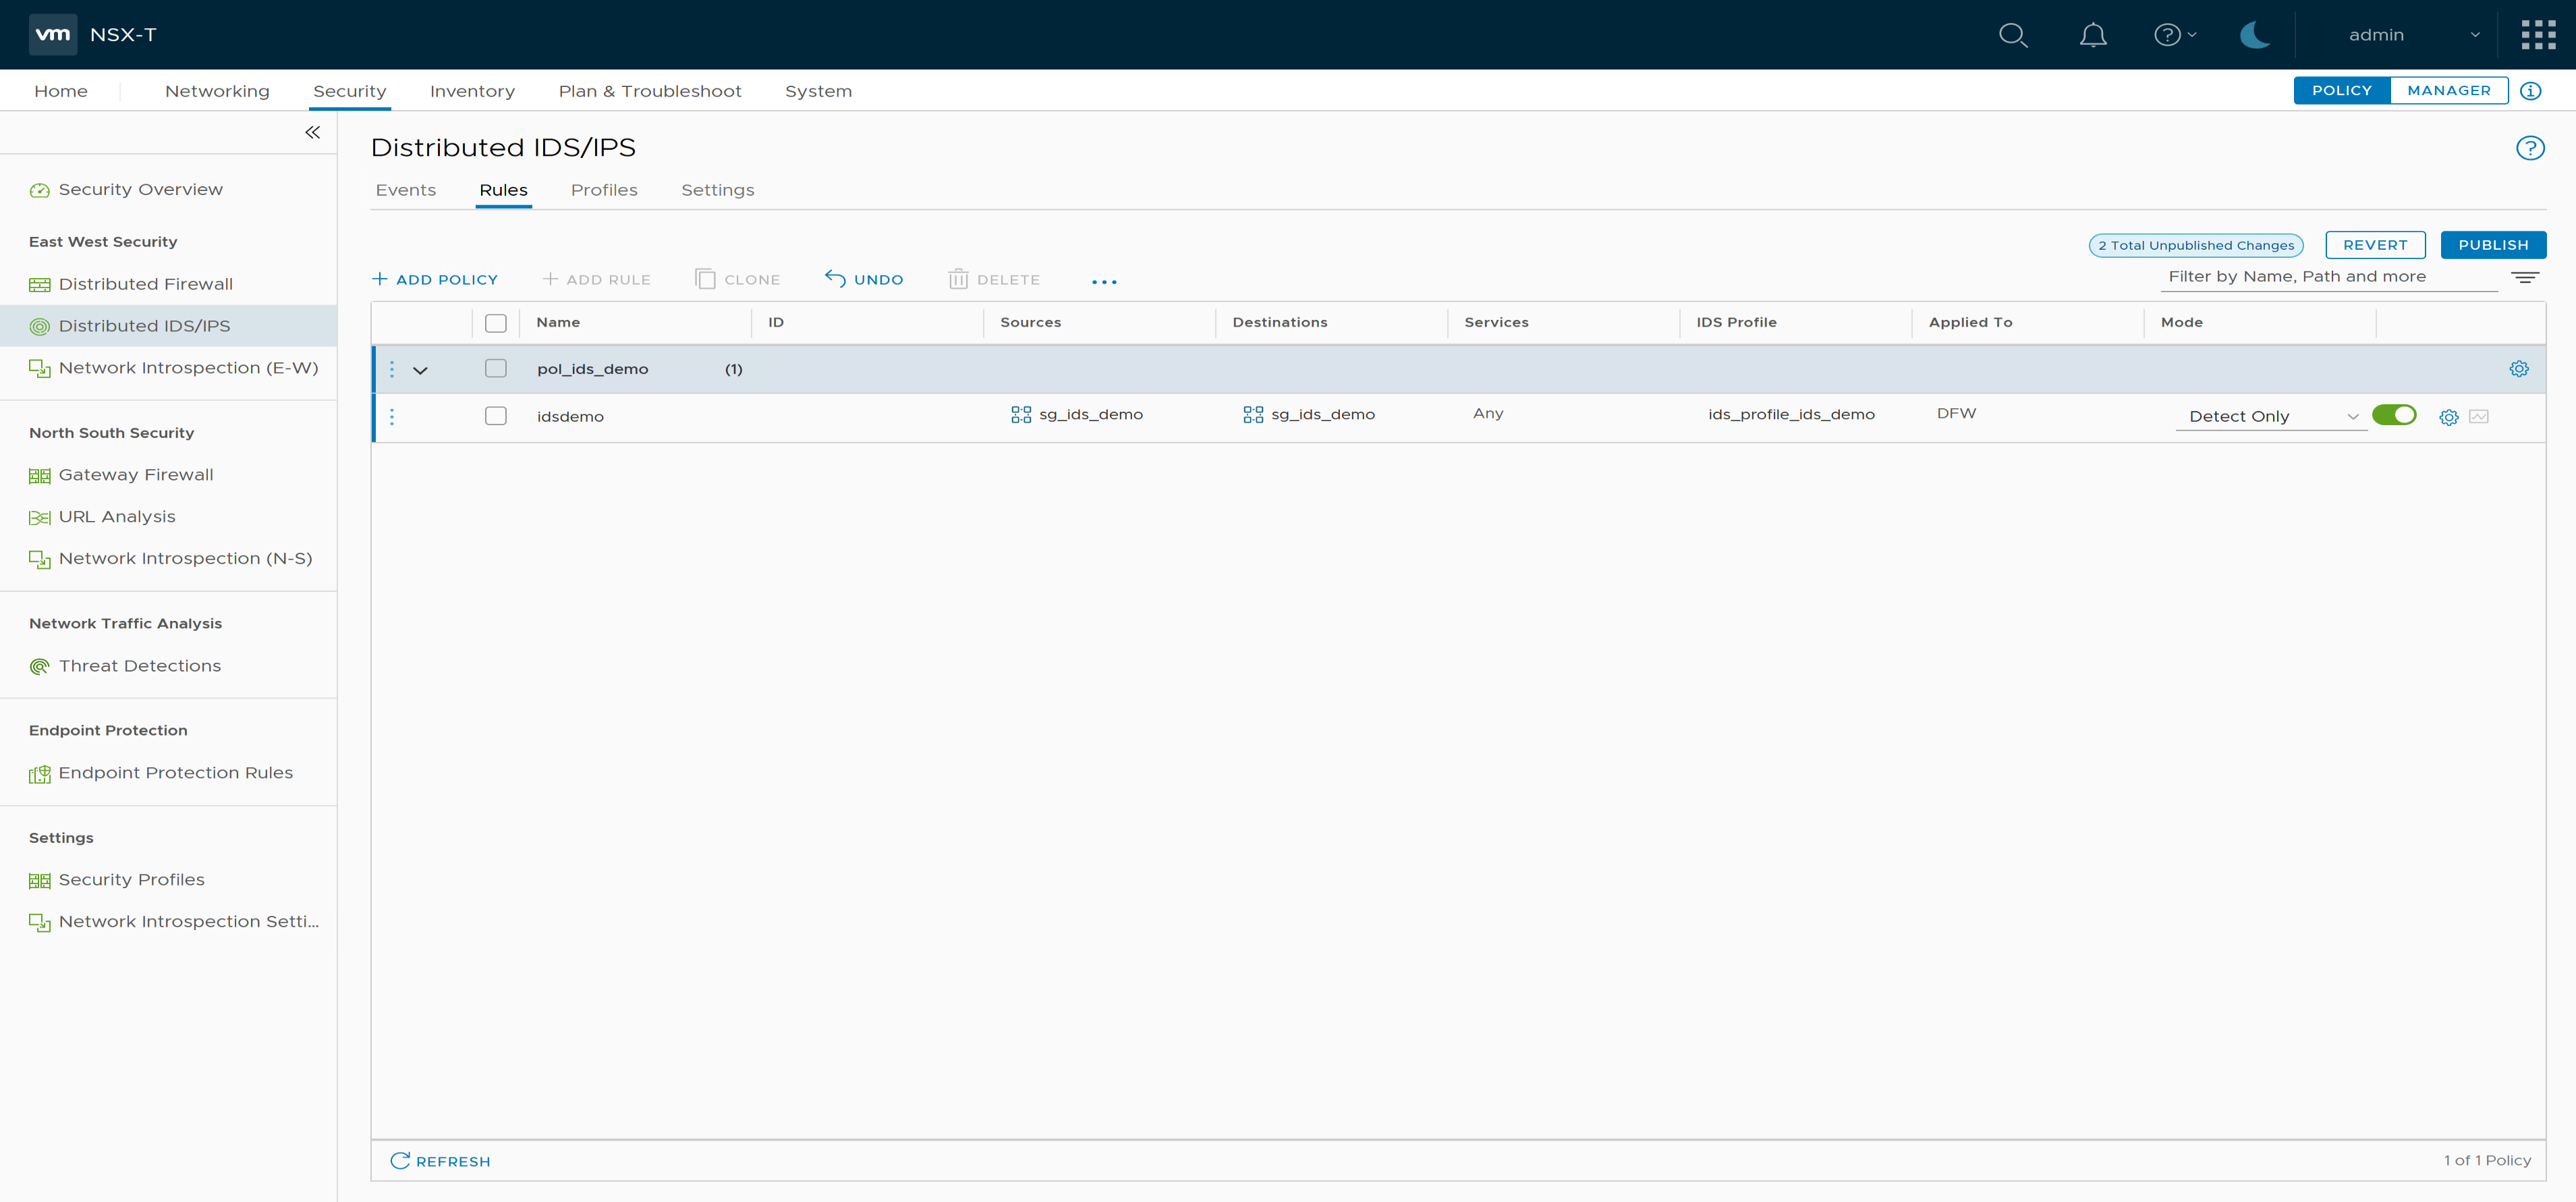Open the notifications bell icon
Image resolution: width=2576 pixels, height=1202 pixels.
coord(2093,35)
